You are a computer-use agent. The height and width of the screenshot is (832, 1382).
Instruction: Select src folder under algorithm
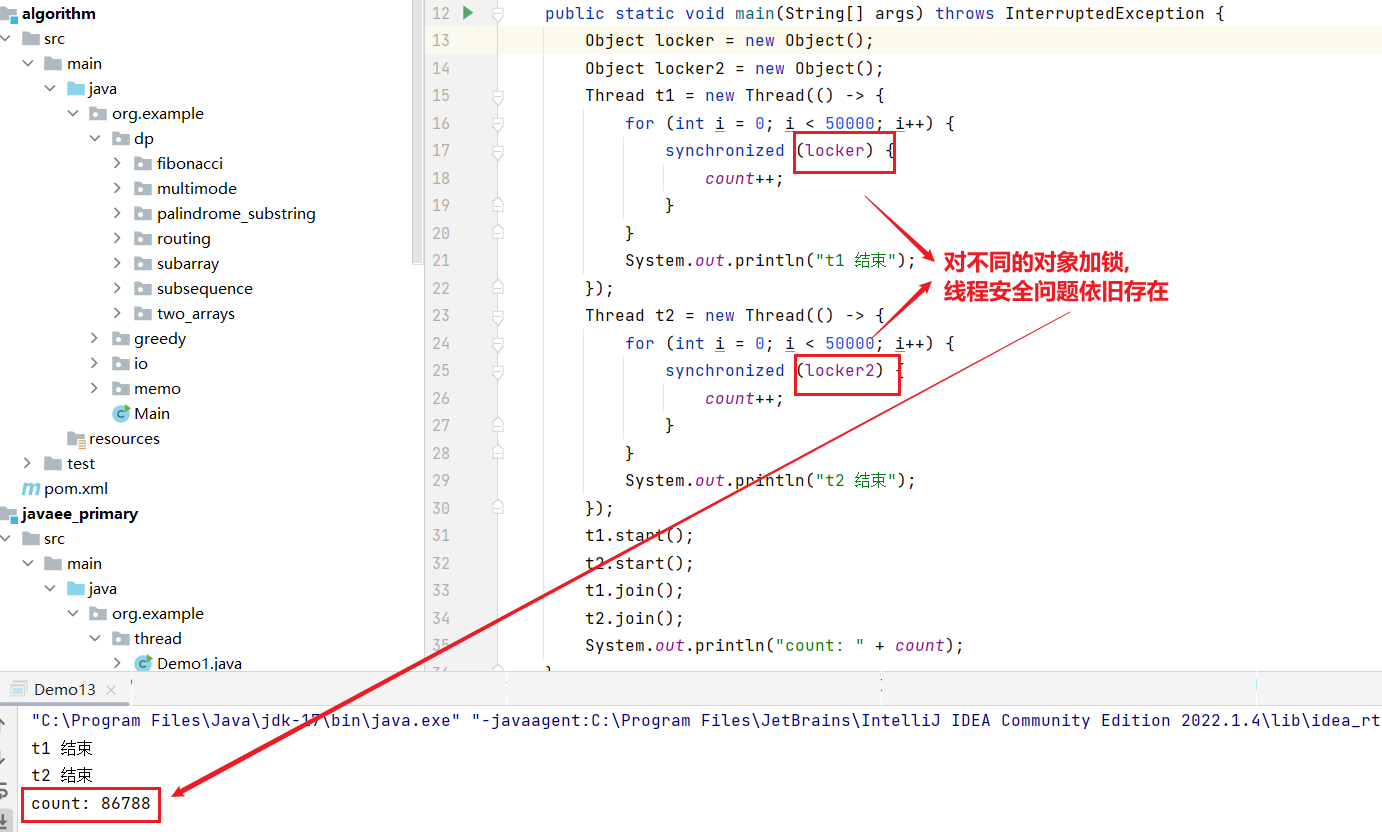pos(54,38)
